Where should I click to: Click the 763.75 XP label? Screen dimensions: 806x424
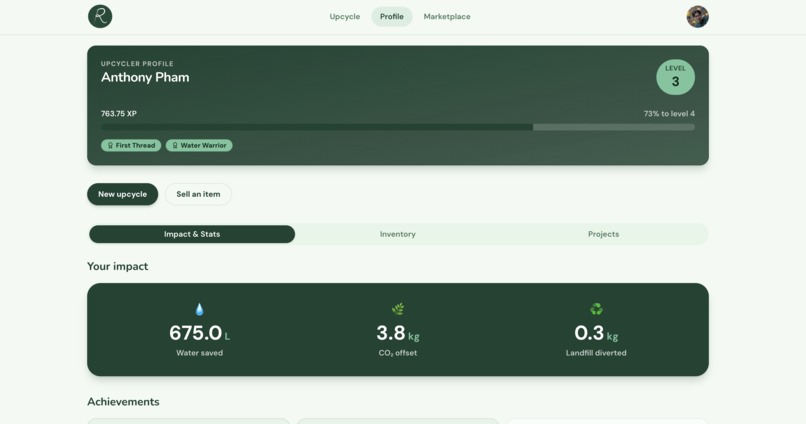pyautogui.click(x=119, y=114)
